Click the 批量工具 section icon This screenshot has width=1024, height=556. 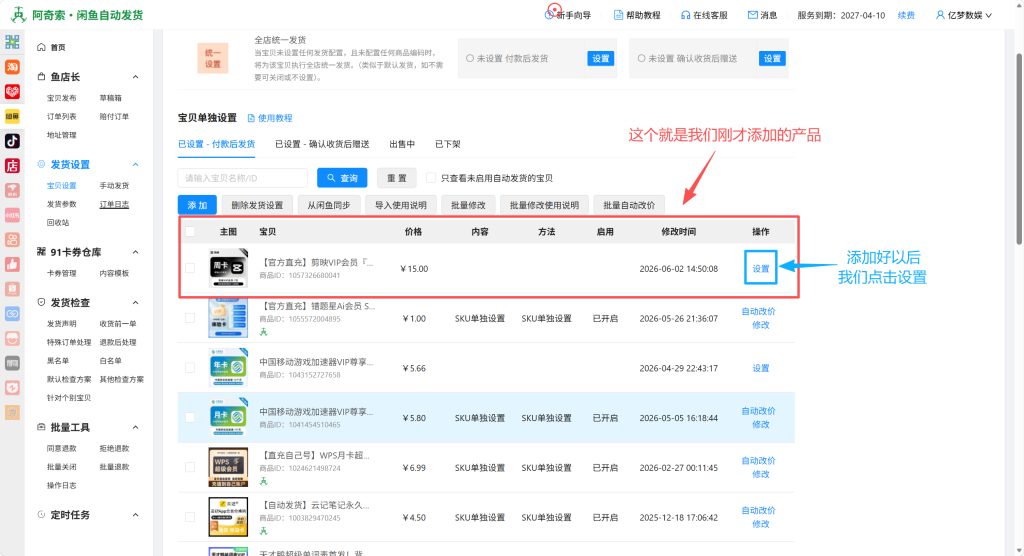point(41,427)
